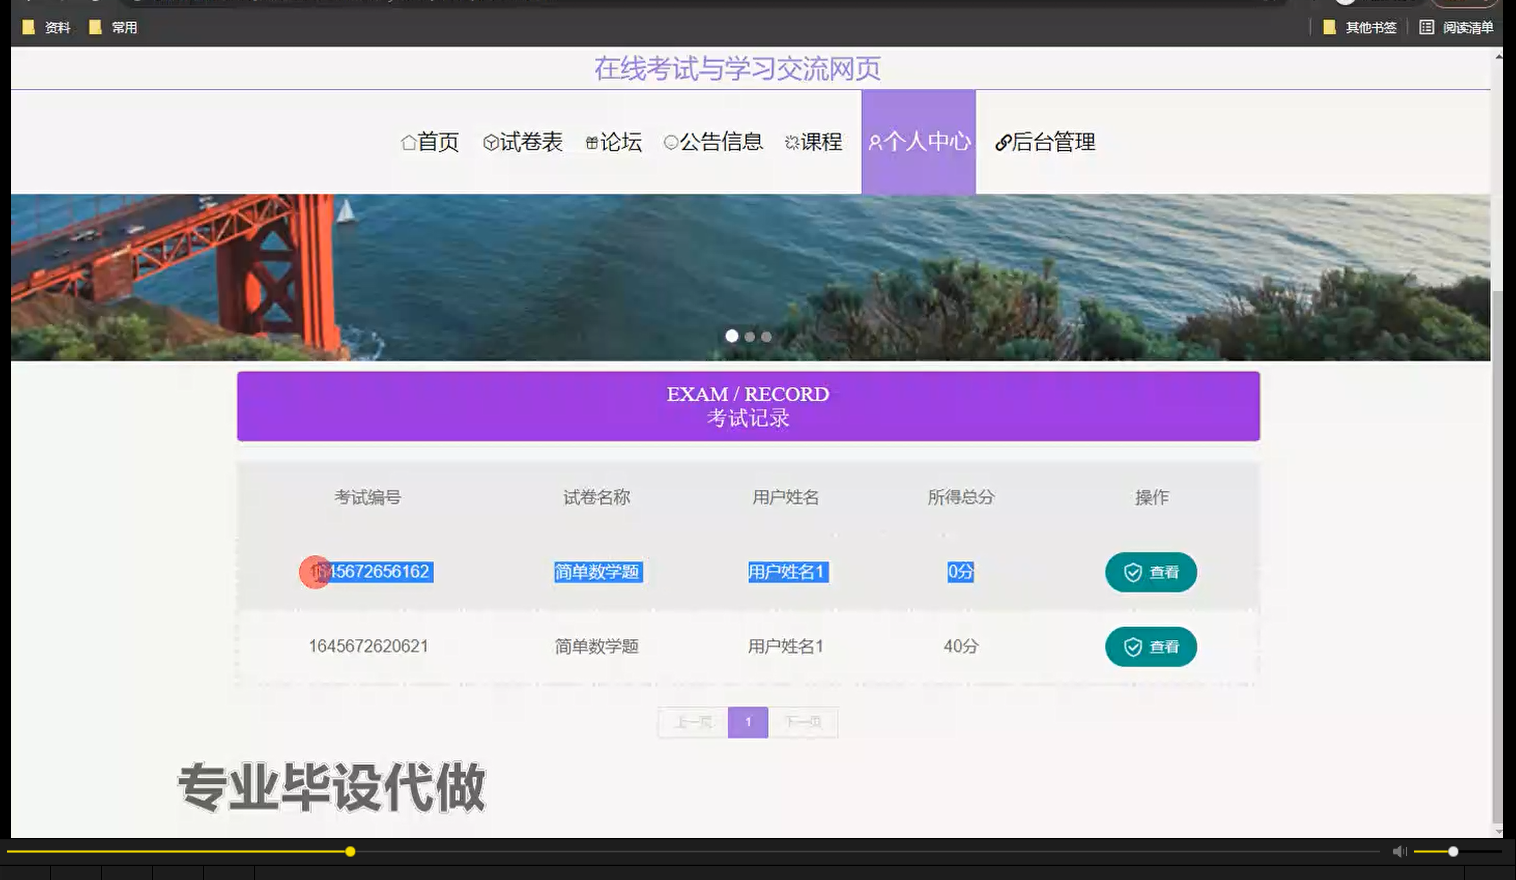Click the 下一页 pagination link
The width and height of the screenshot is (1516, 880).
click(803, 721)
